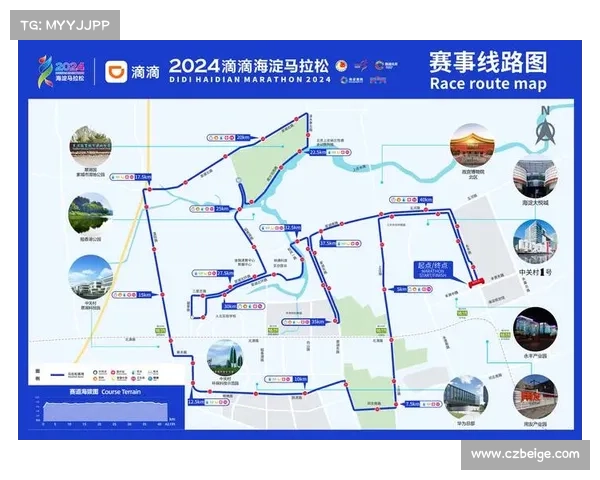Open the 海淀大悦城 landmark photo
Viewport: 600px width, 480px height.
(x=535, y=178)
